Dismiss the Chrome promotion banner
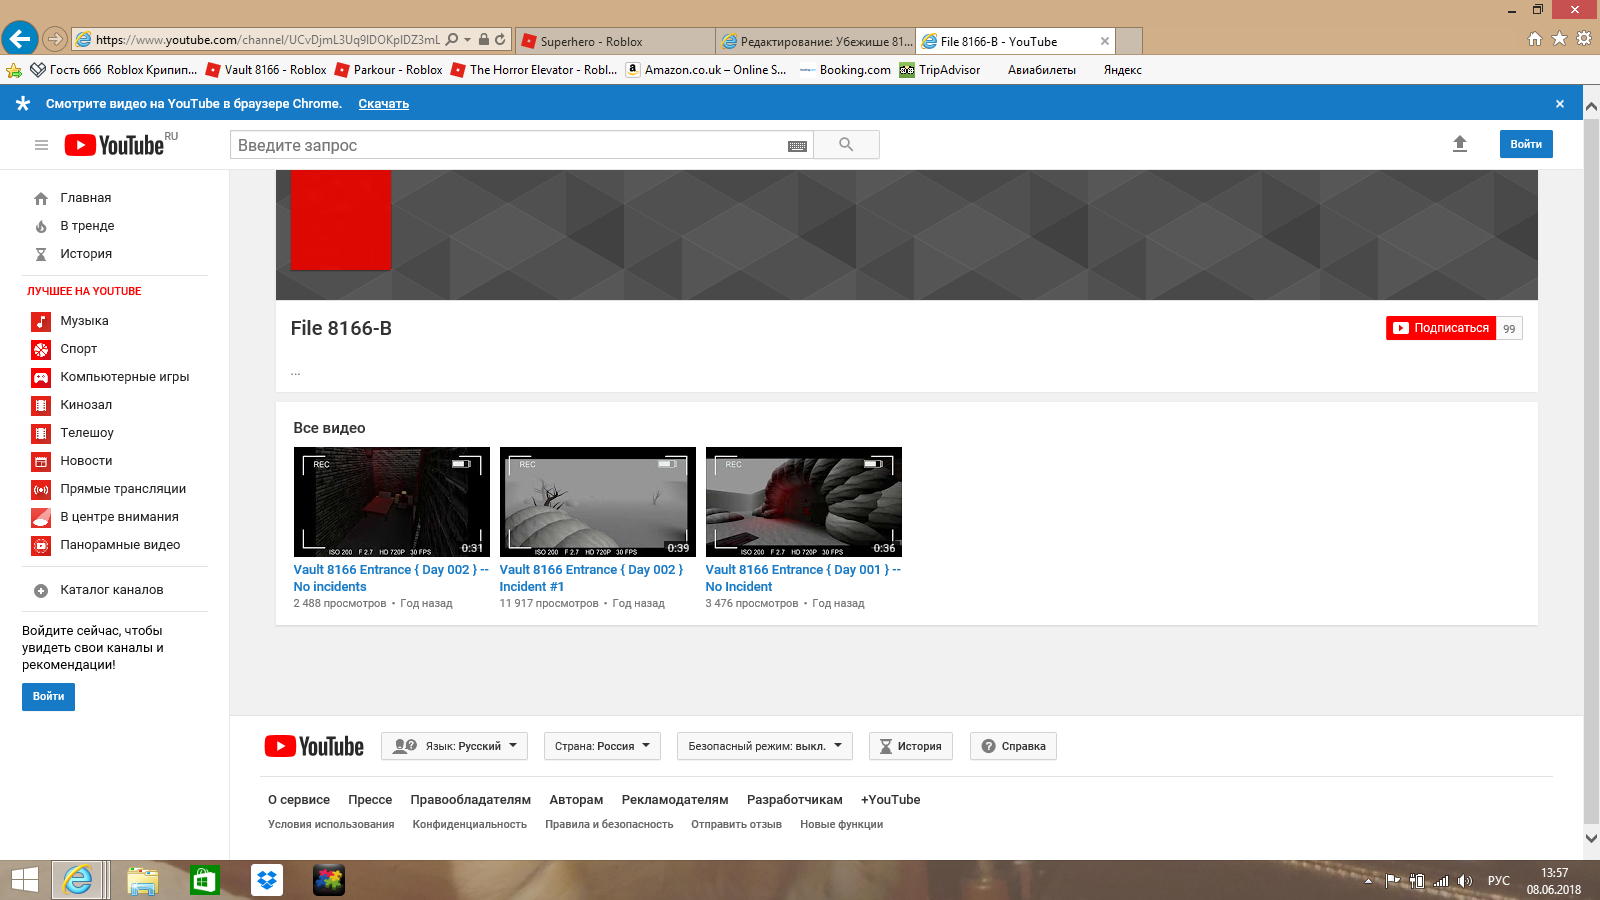 point(1560,104)
